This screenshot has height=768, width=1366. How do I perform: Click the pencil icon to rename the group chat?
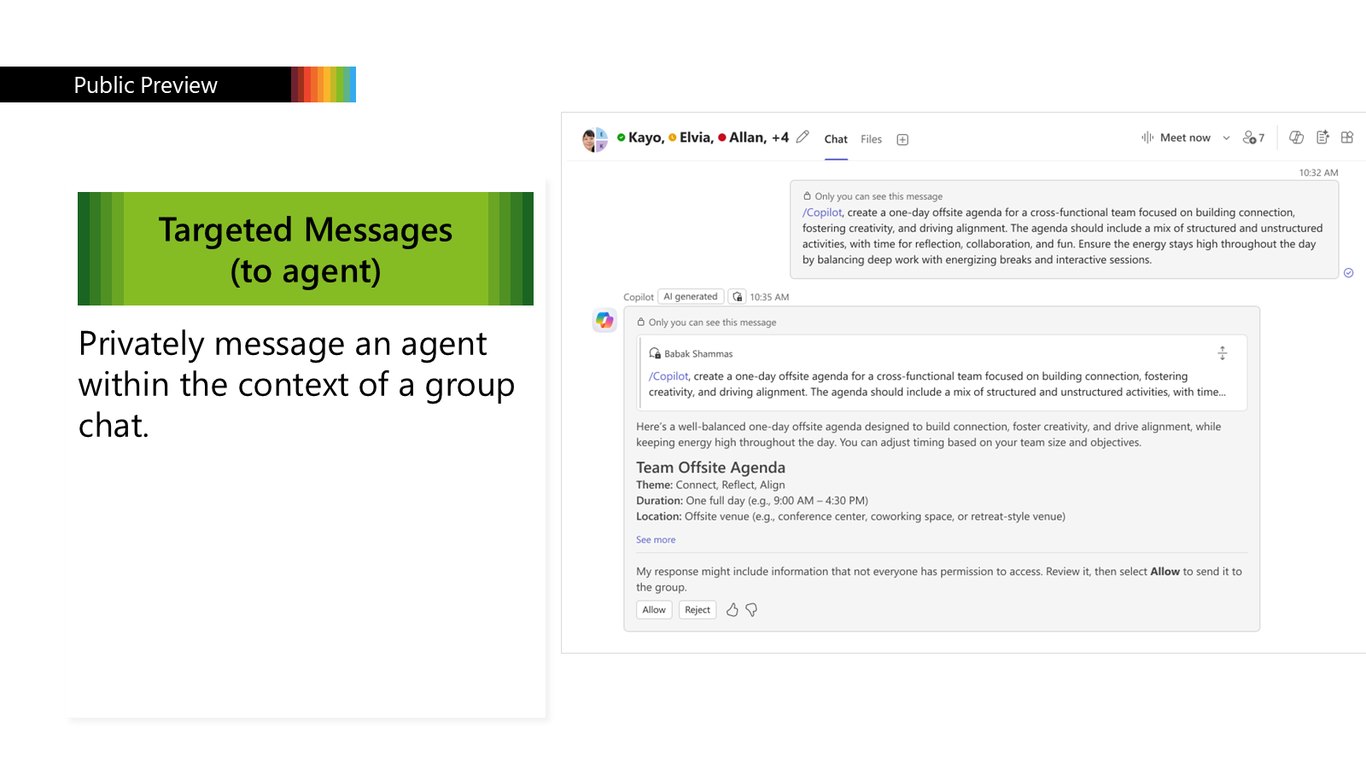802,137
